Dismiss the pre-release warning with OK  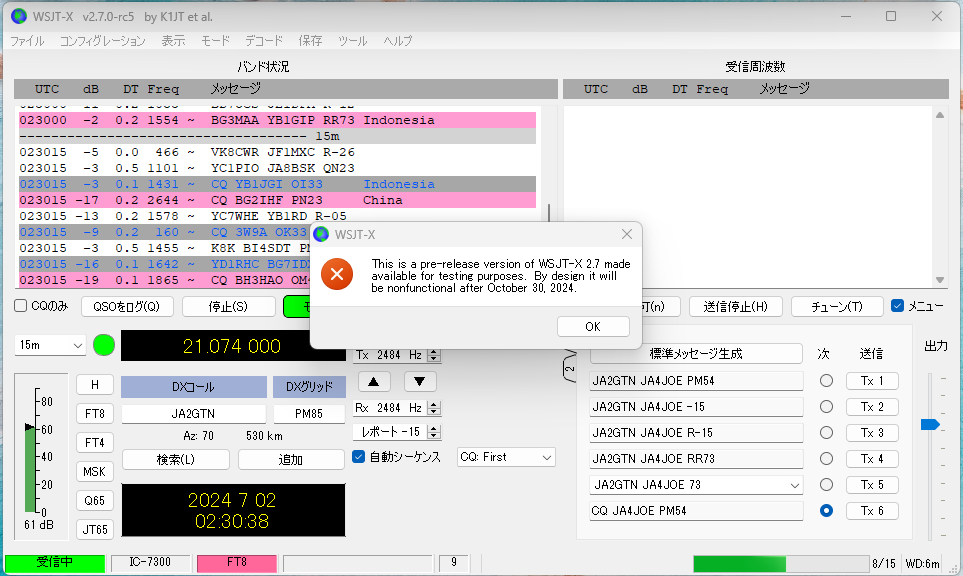click(x=592, y=326)
